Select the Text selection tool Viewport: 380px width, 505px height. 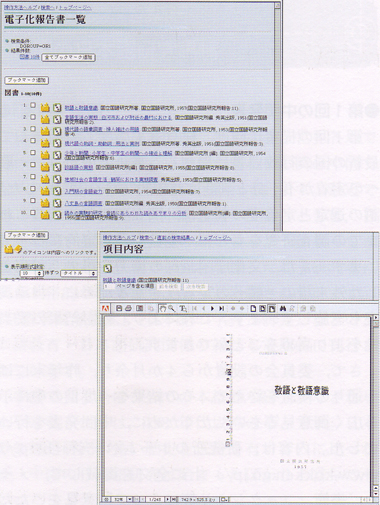pos(183,308)
